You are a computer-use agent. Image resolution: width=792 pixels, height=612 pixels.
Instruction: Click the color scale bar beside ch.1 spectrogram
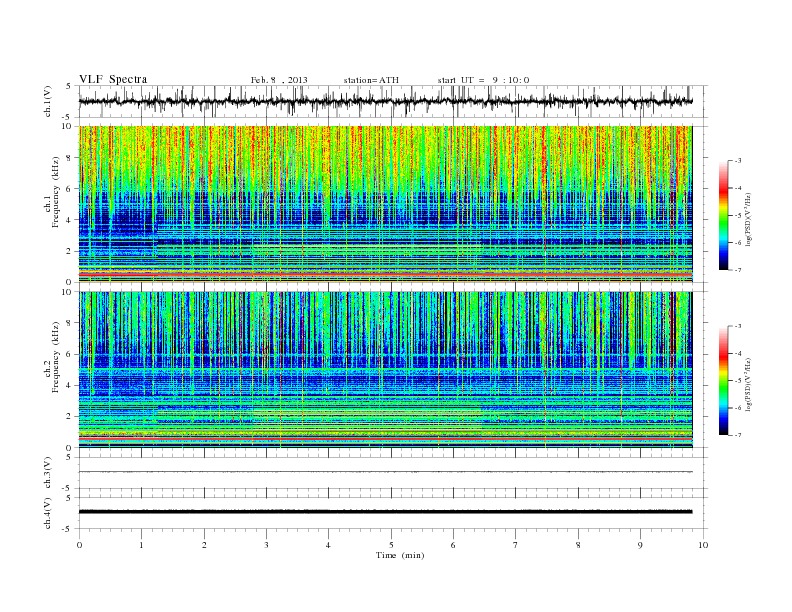[724, 216]
